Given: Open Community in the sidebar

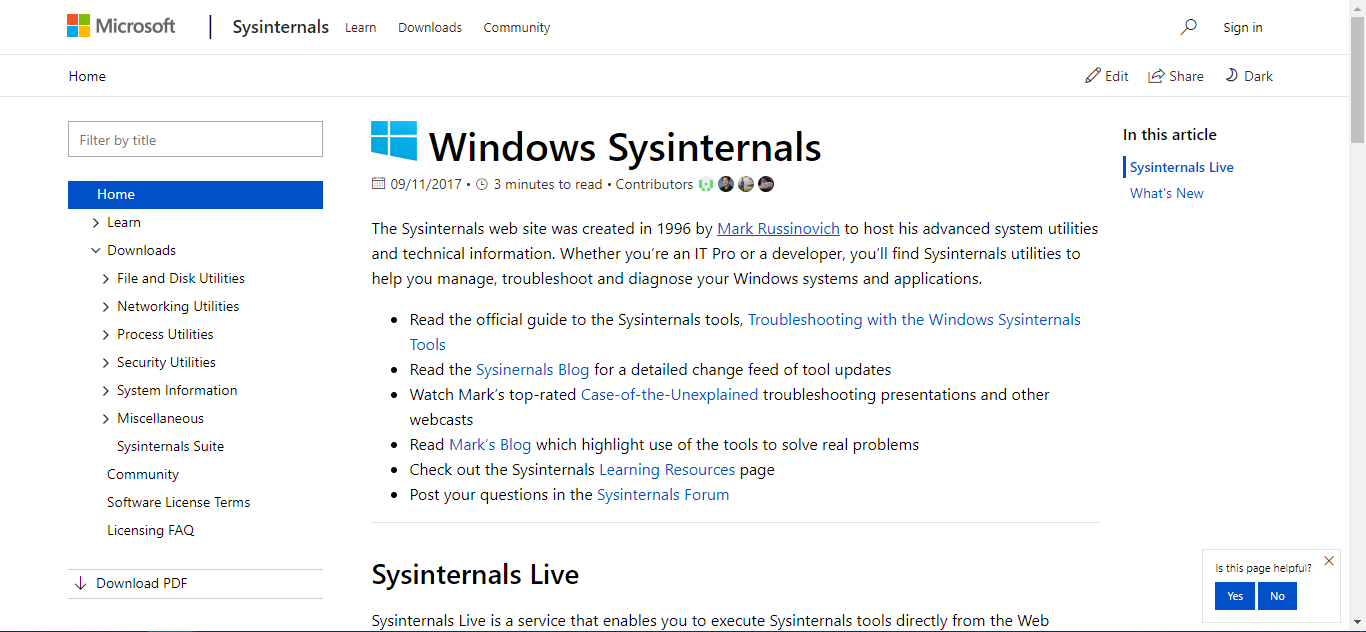Looking at the screenshot, I should click(143, 475).
